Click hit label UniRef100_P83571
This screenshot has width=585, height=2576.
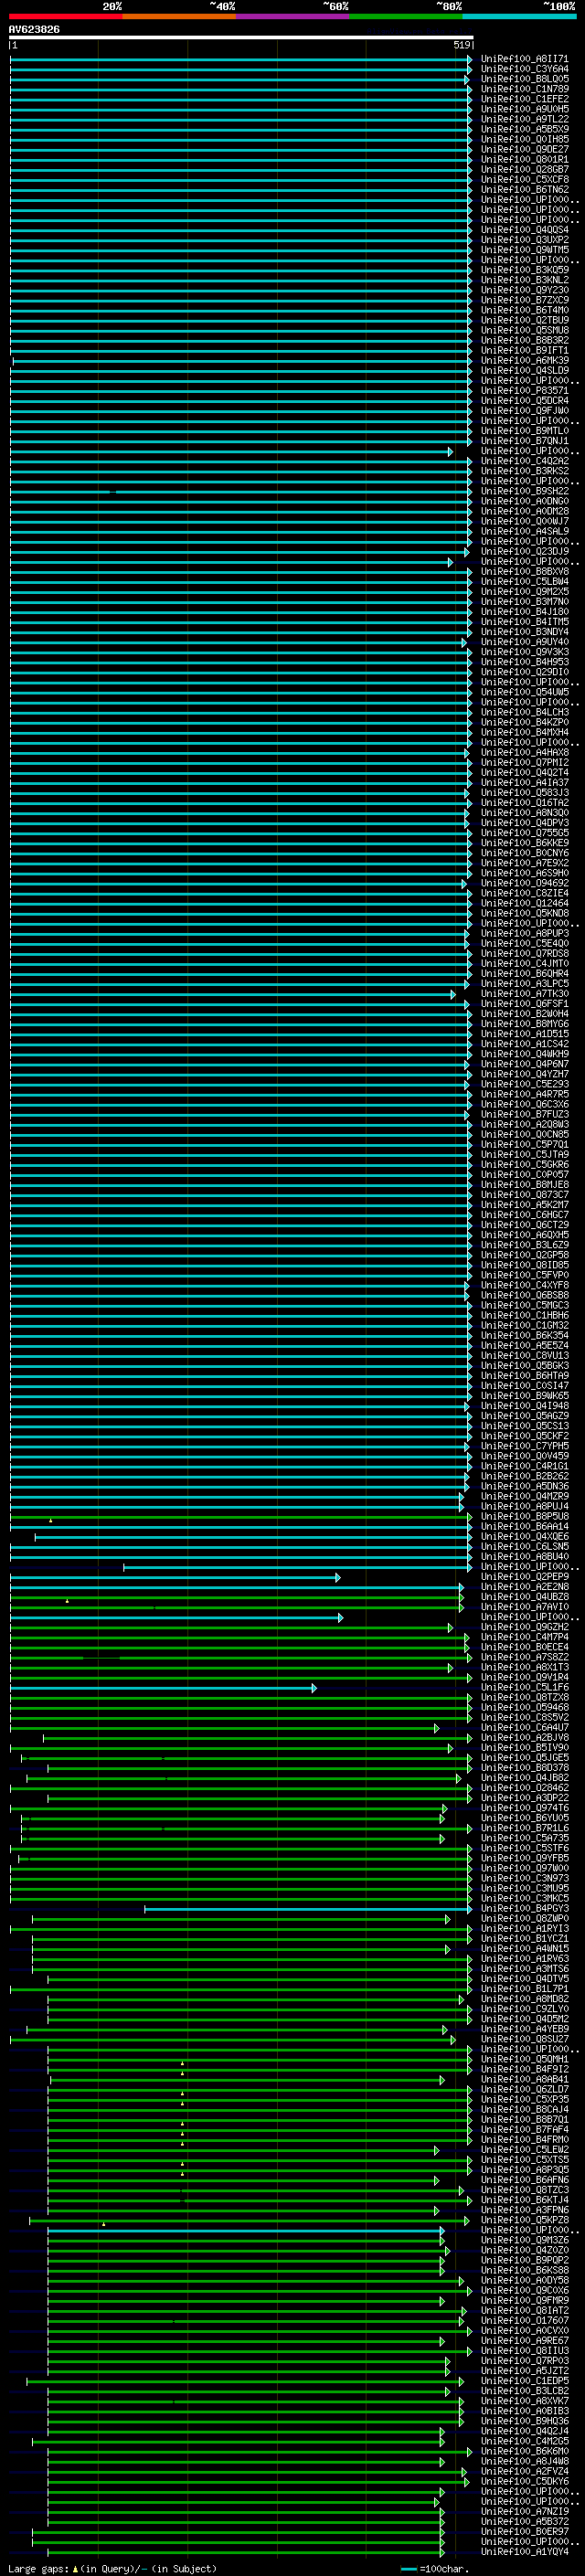[x=525, y=391]
